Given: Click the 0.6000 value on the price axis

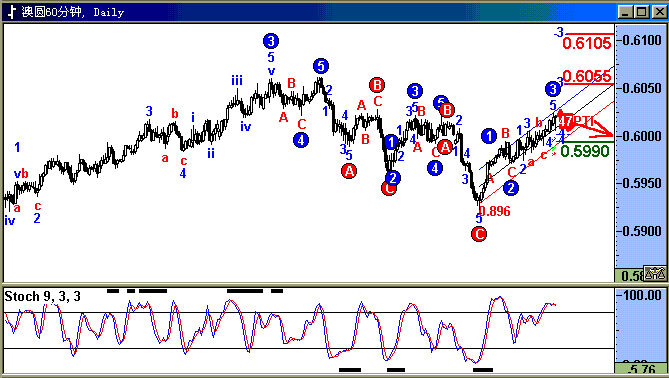Looking at the screenshot, I should click(x=642, y=136).
